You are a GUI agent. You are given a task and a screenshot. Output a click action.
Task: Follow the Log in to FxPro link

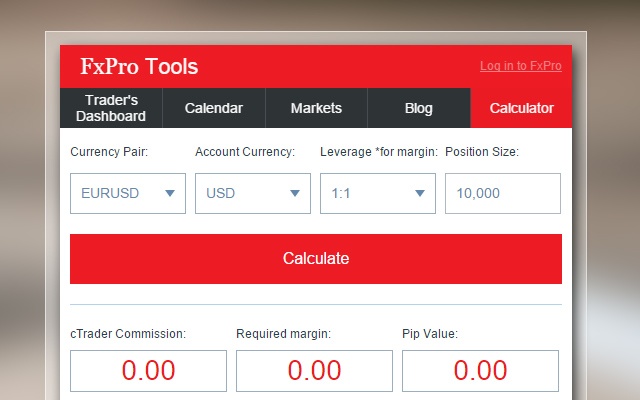tap(521, 66)
